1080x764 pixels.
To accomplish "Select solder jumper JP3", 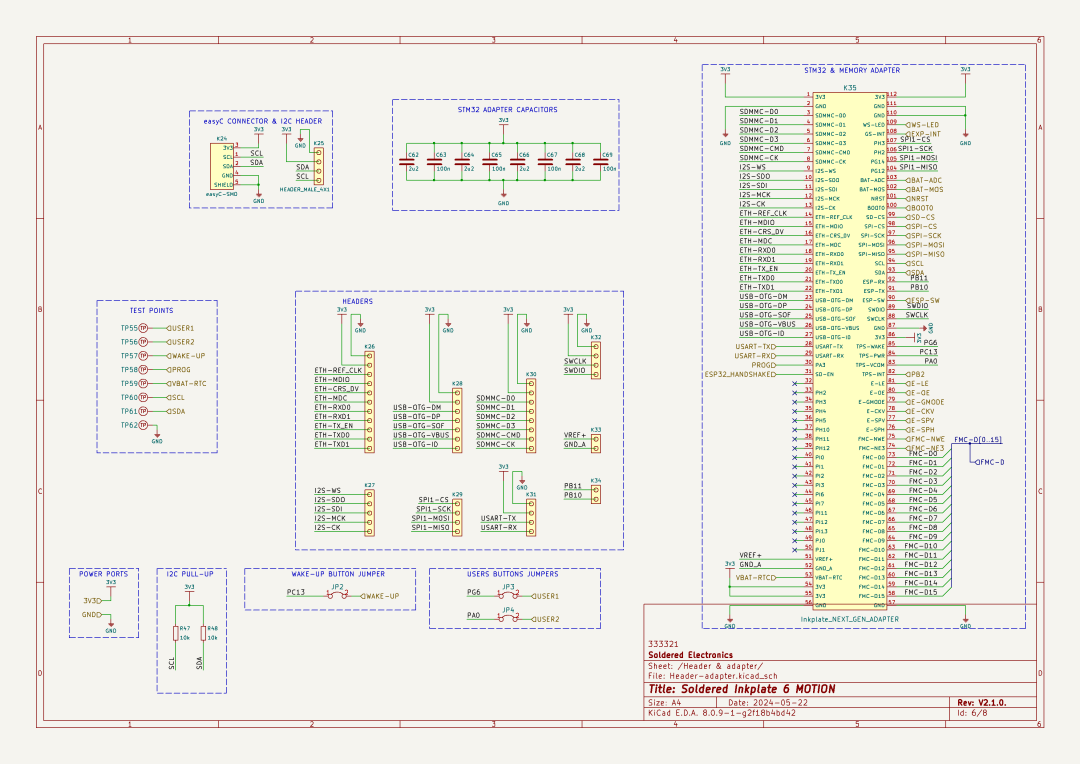I will pyautogui.click(x=508, y=595).
